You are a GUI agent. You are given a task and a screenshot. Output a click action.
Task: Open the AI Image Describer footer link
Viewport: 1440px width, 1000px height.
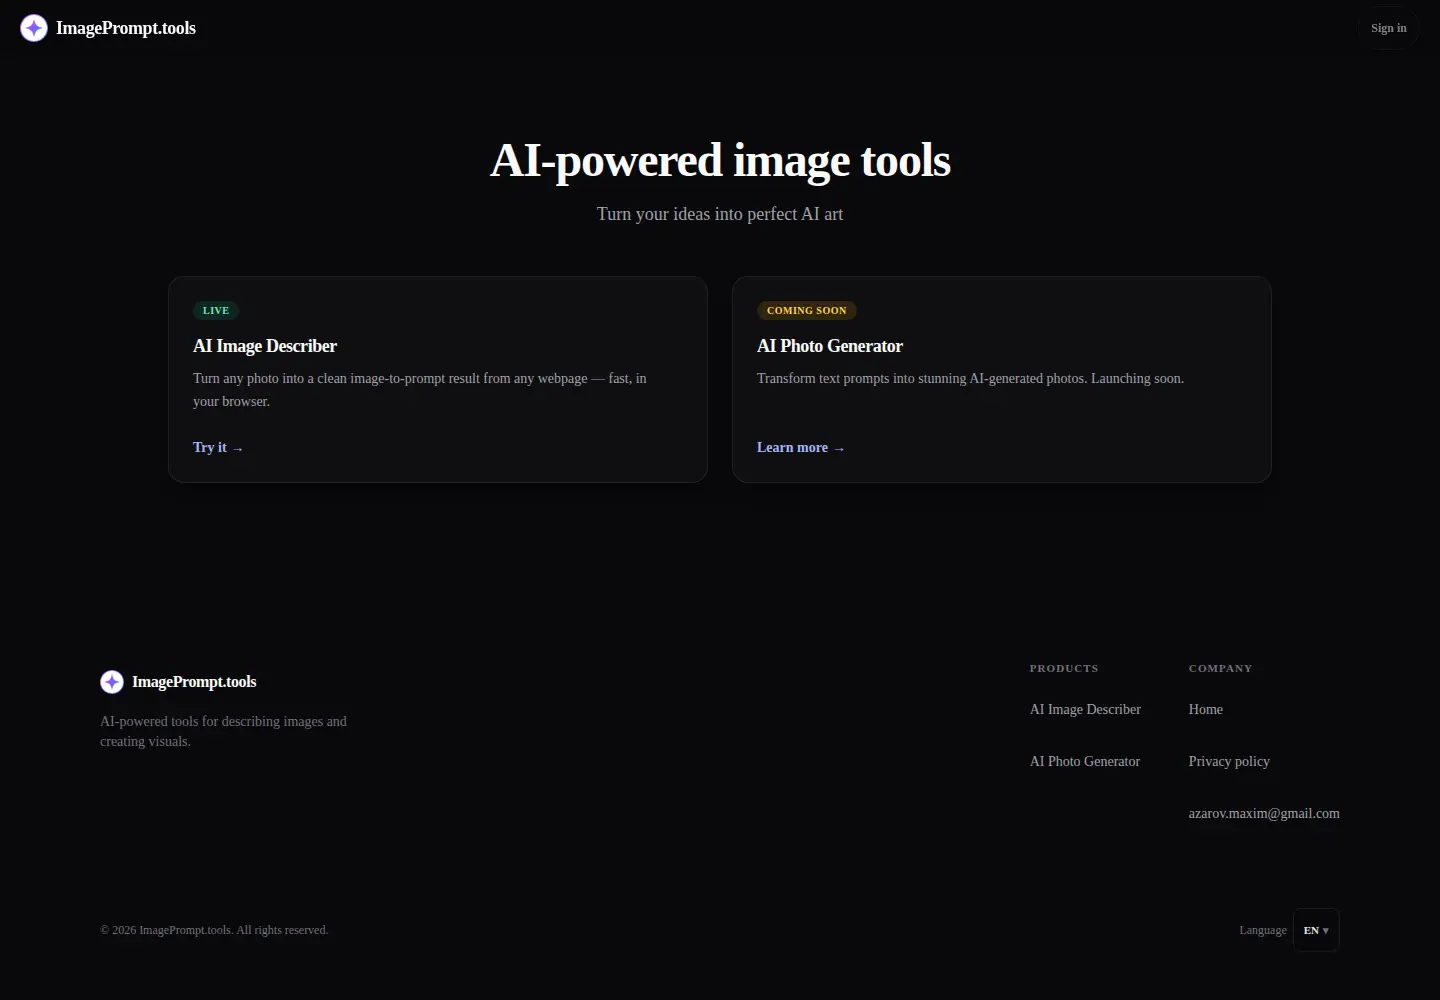coord(1085,709)
